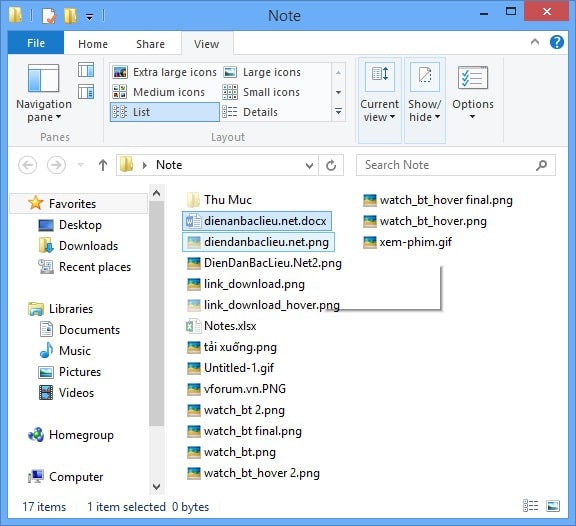Expand the layout gallery more arrow

(338, 111)
